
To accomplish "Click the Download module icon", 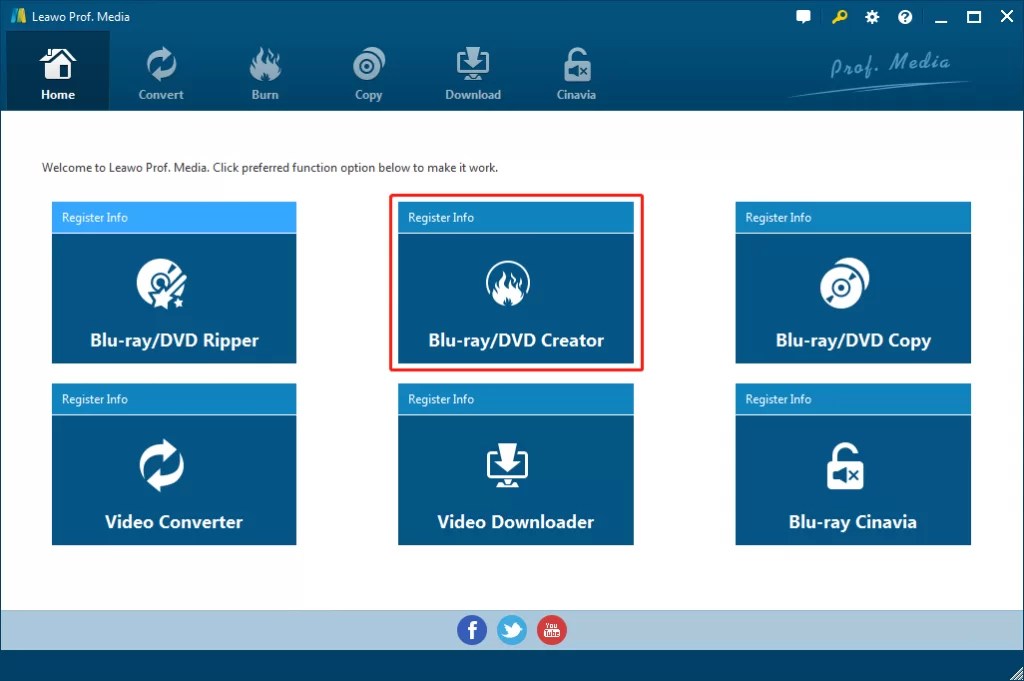I will point(472,62).
